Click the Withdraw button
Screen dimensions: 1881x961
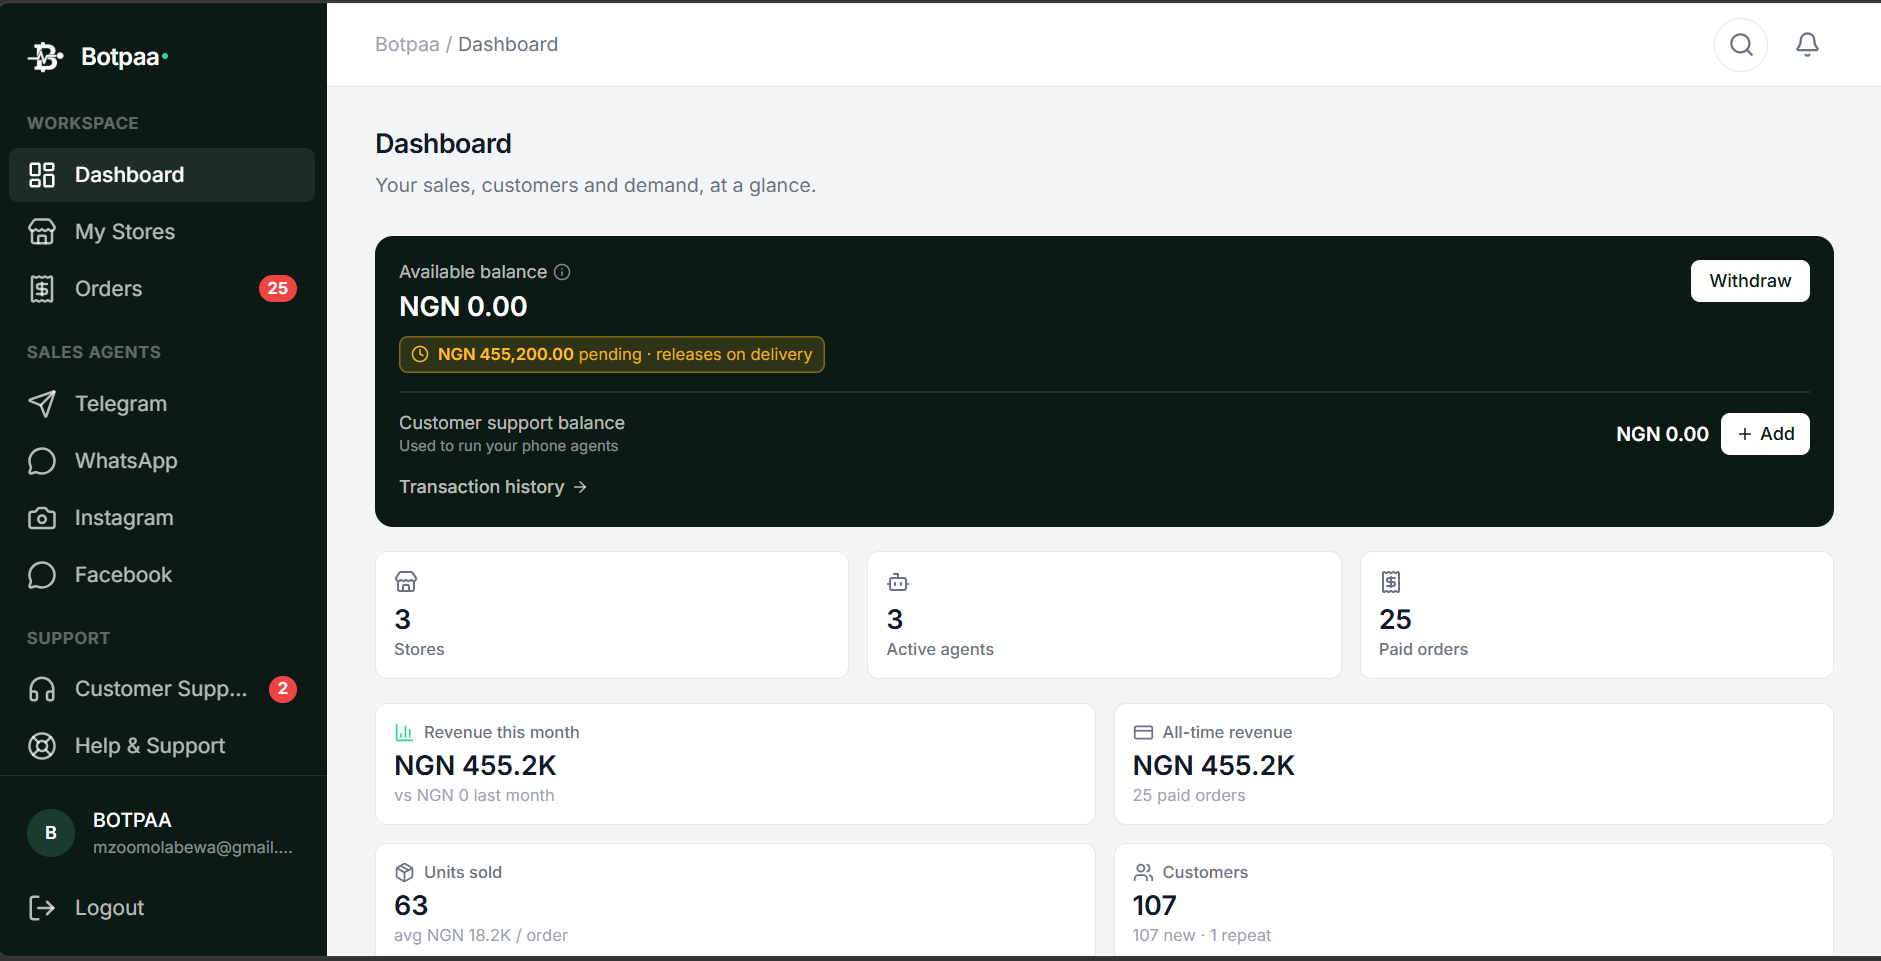tap(1750, 281)
